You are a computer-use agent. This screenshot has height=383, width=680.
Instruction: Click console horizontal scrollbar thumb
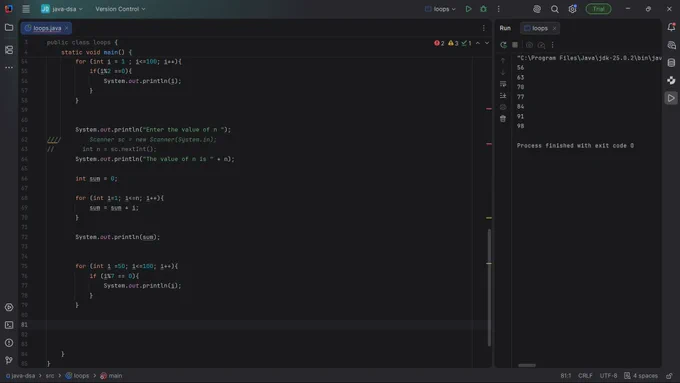(527, 365)
